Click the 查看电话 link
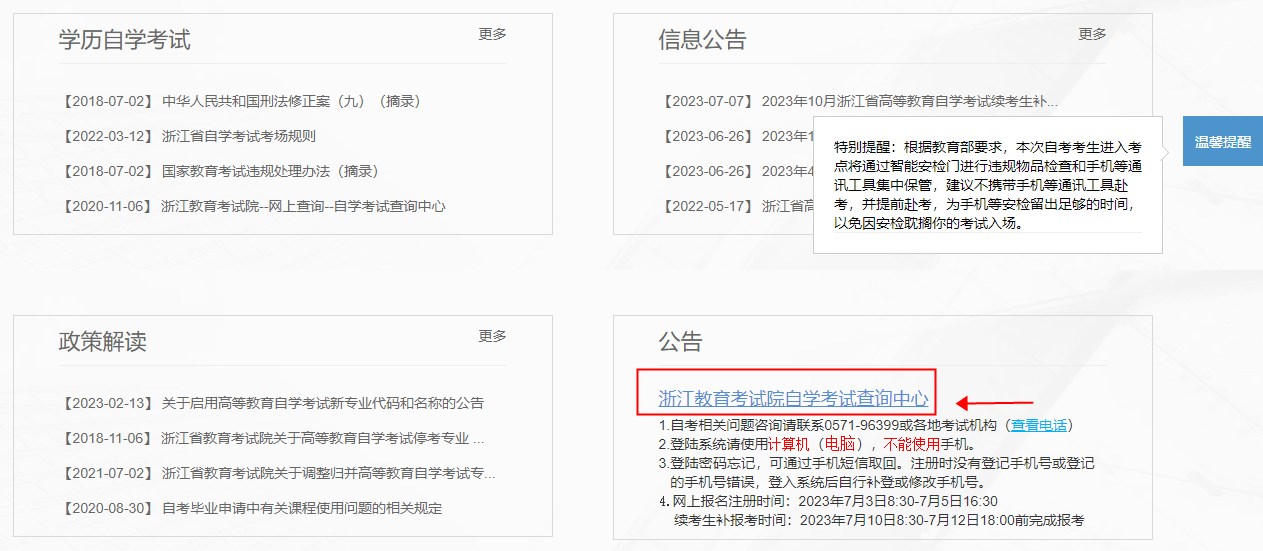The width and height of the screenshot is (1263, 551). (x=1040, y=426)
